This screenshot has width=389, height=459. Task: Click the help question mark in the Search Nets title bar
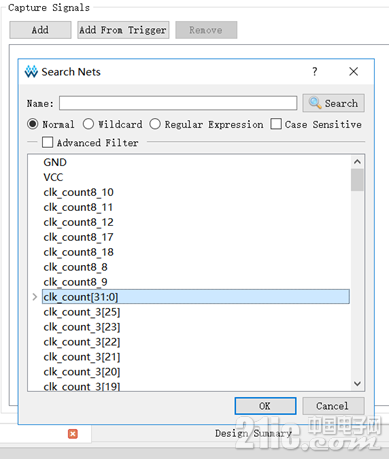[x=315, y=71]
